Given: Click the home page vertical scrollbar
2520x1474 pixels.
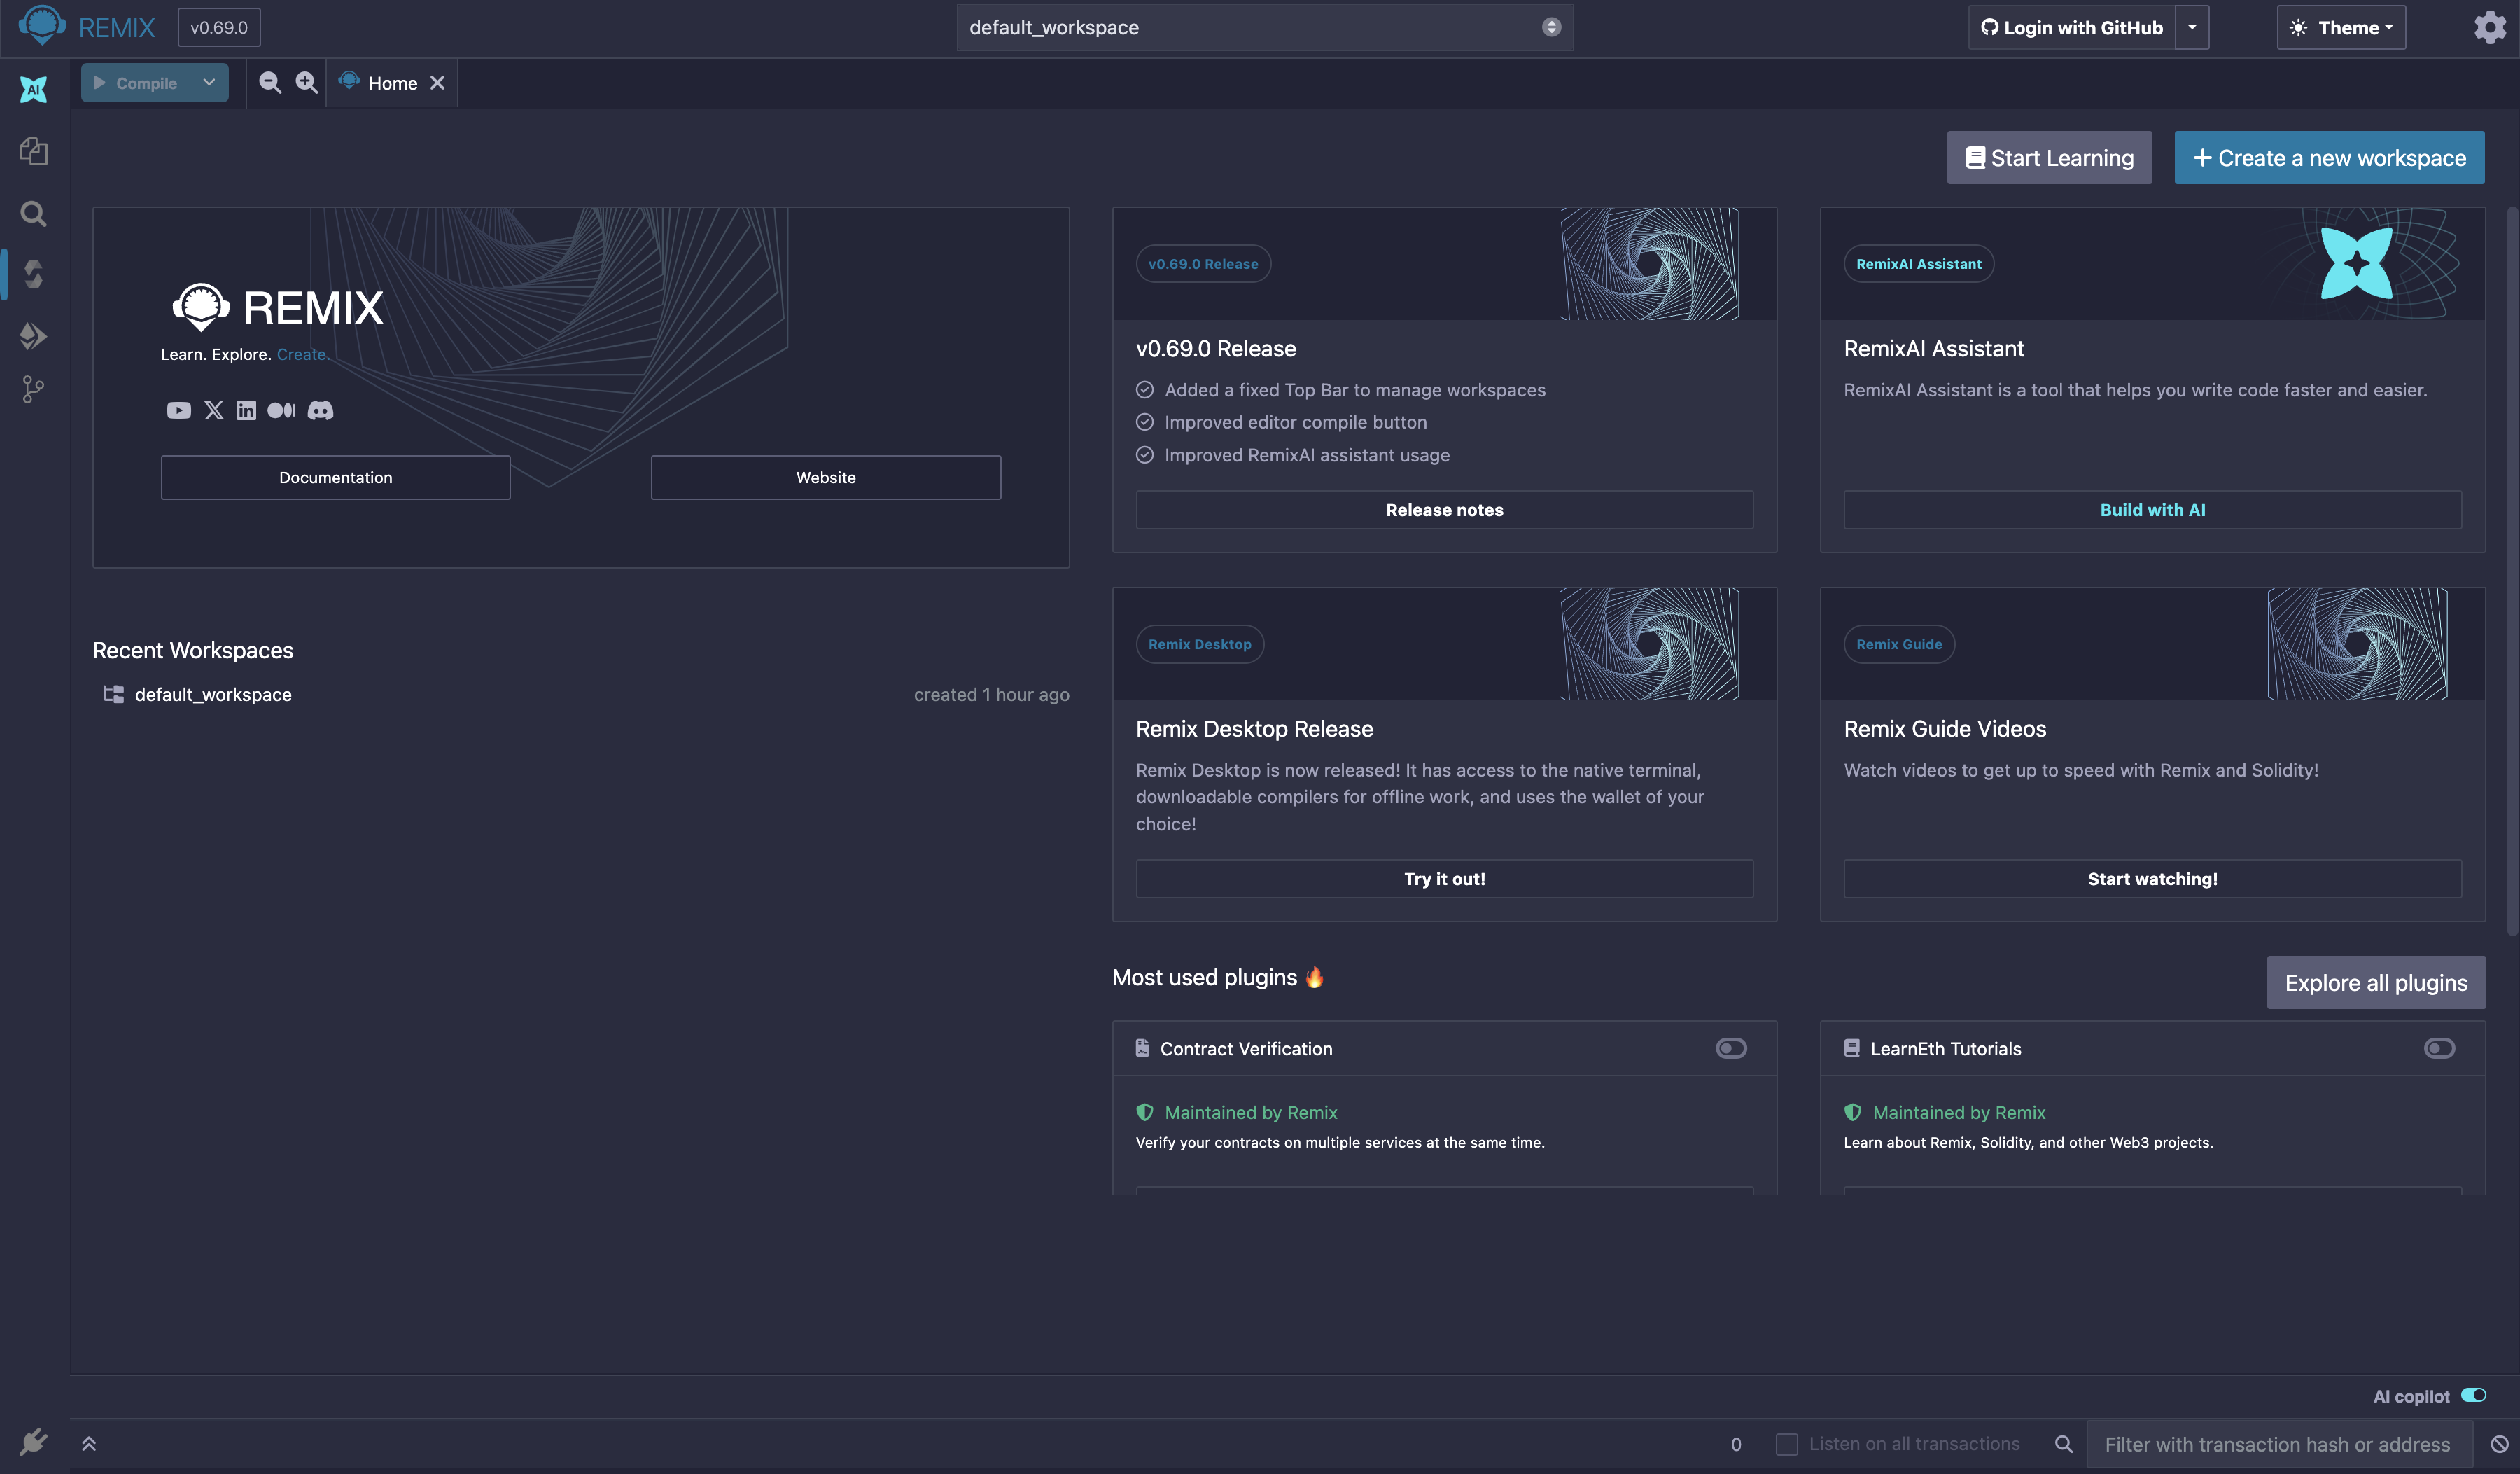Looking at the screenshot, I should [2511, 570].
